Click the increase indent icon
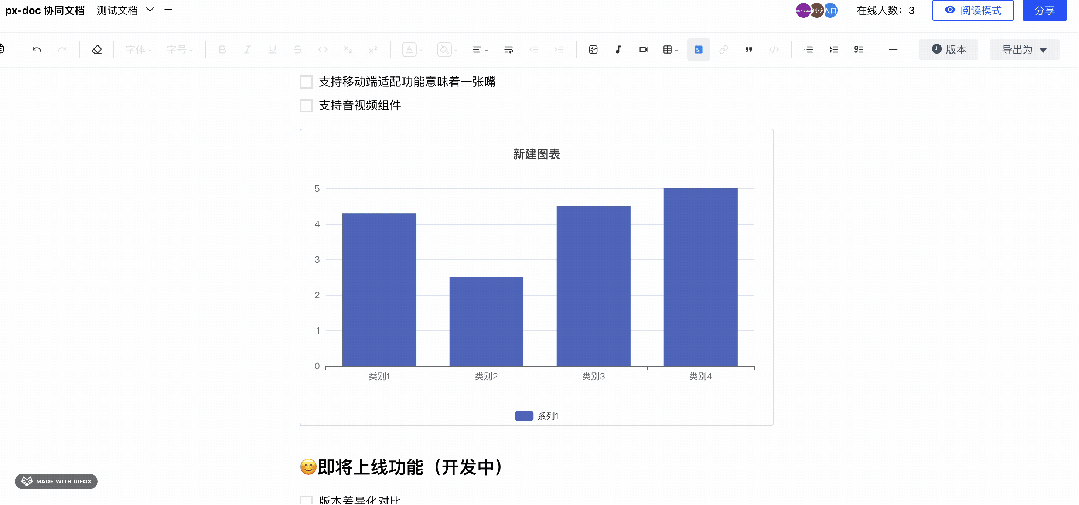The height and width of the screenshot is (505, 1079). [559, 50]
